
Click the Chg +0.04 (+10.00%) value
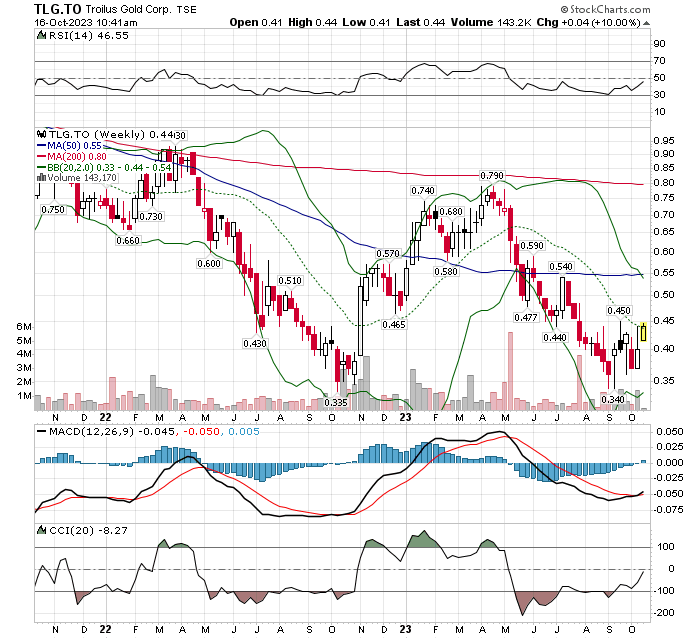[588, 22]
